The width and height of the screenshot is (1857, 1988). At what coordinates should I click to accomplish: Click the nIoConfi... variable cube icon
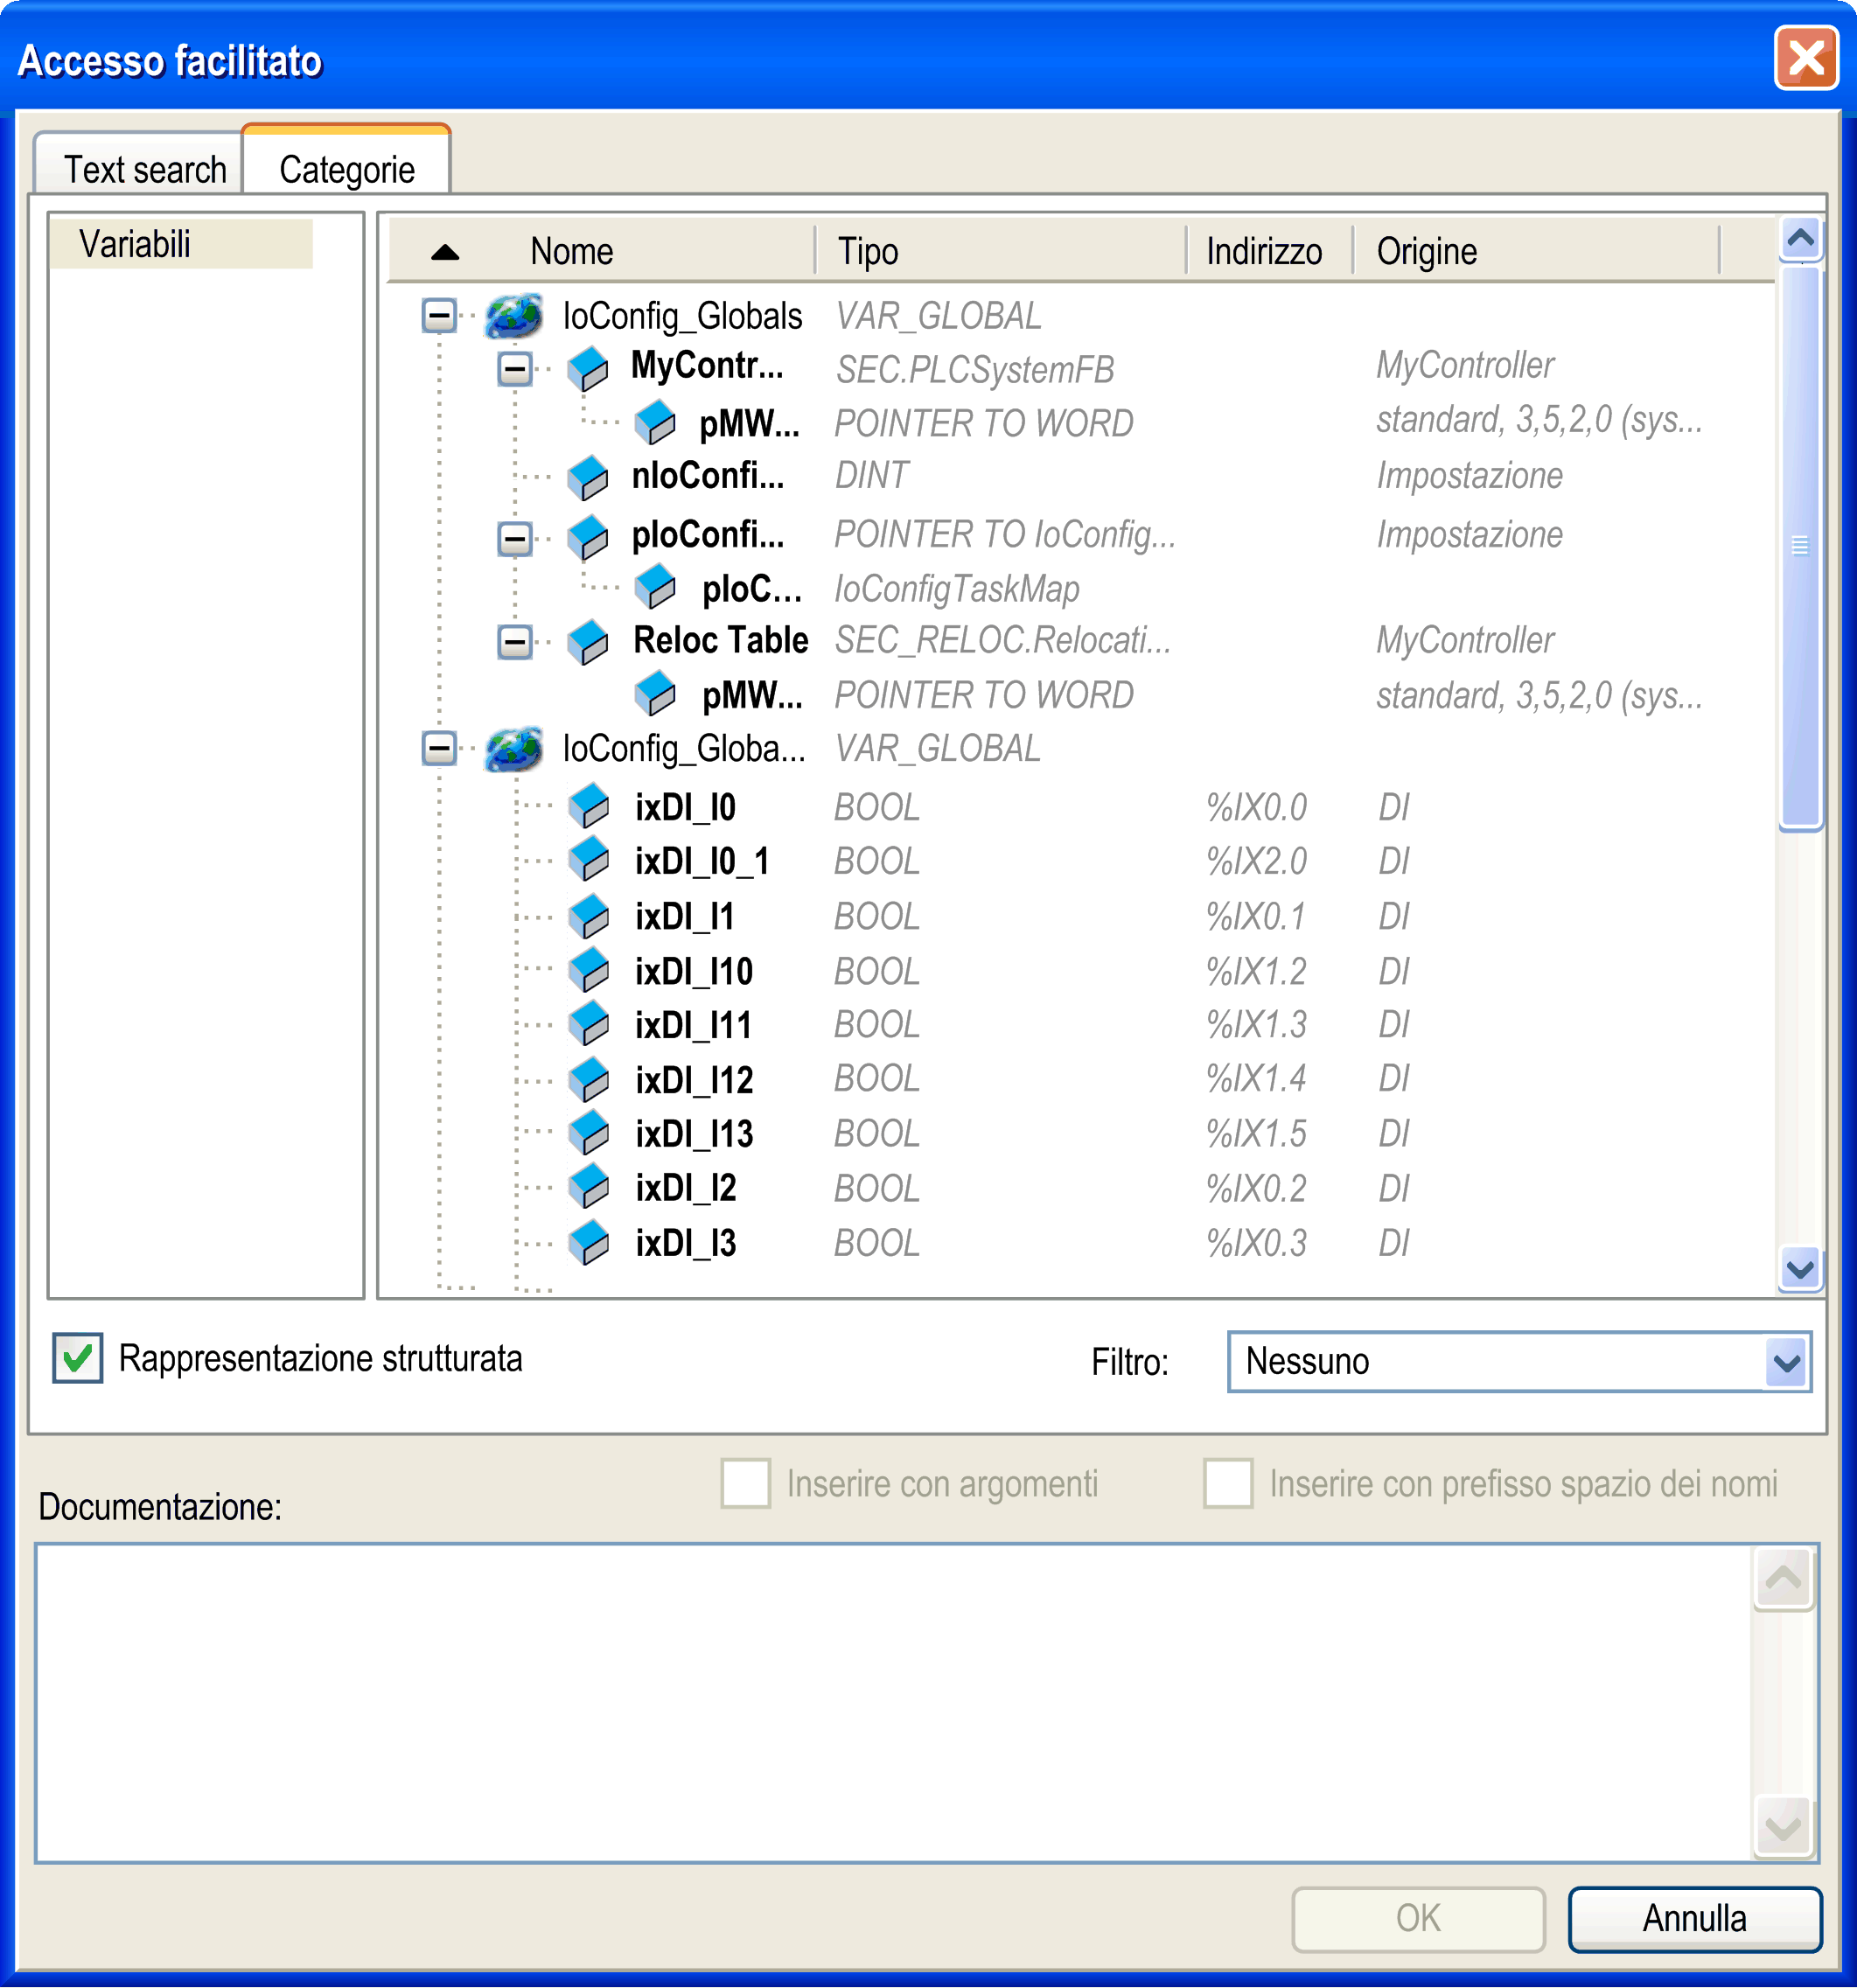tap(588, 478)
